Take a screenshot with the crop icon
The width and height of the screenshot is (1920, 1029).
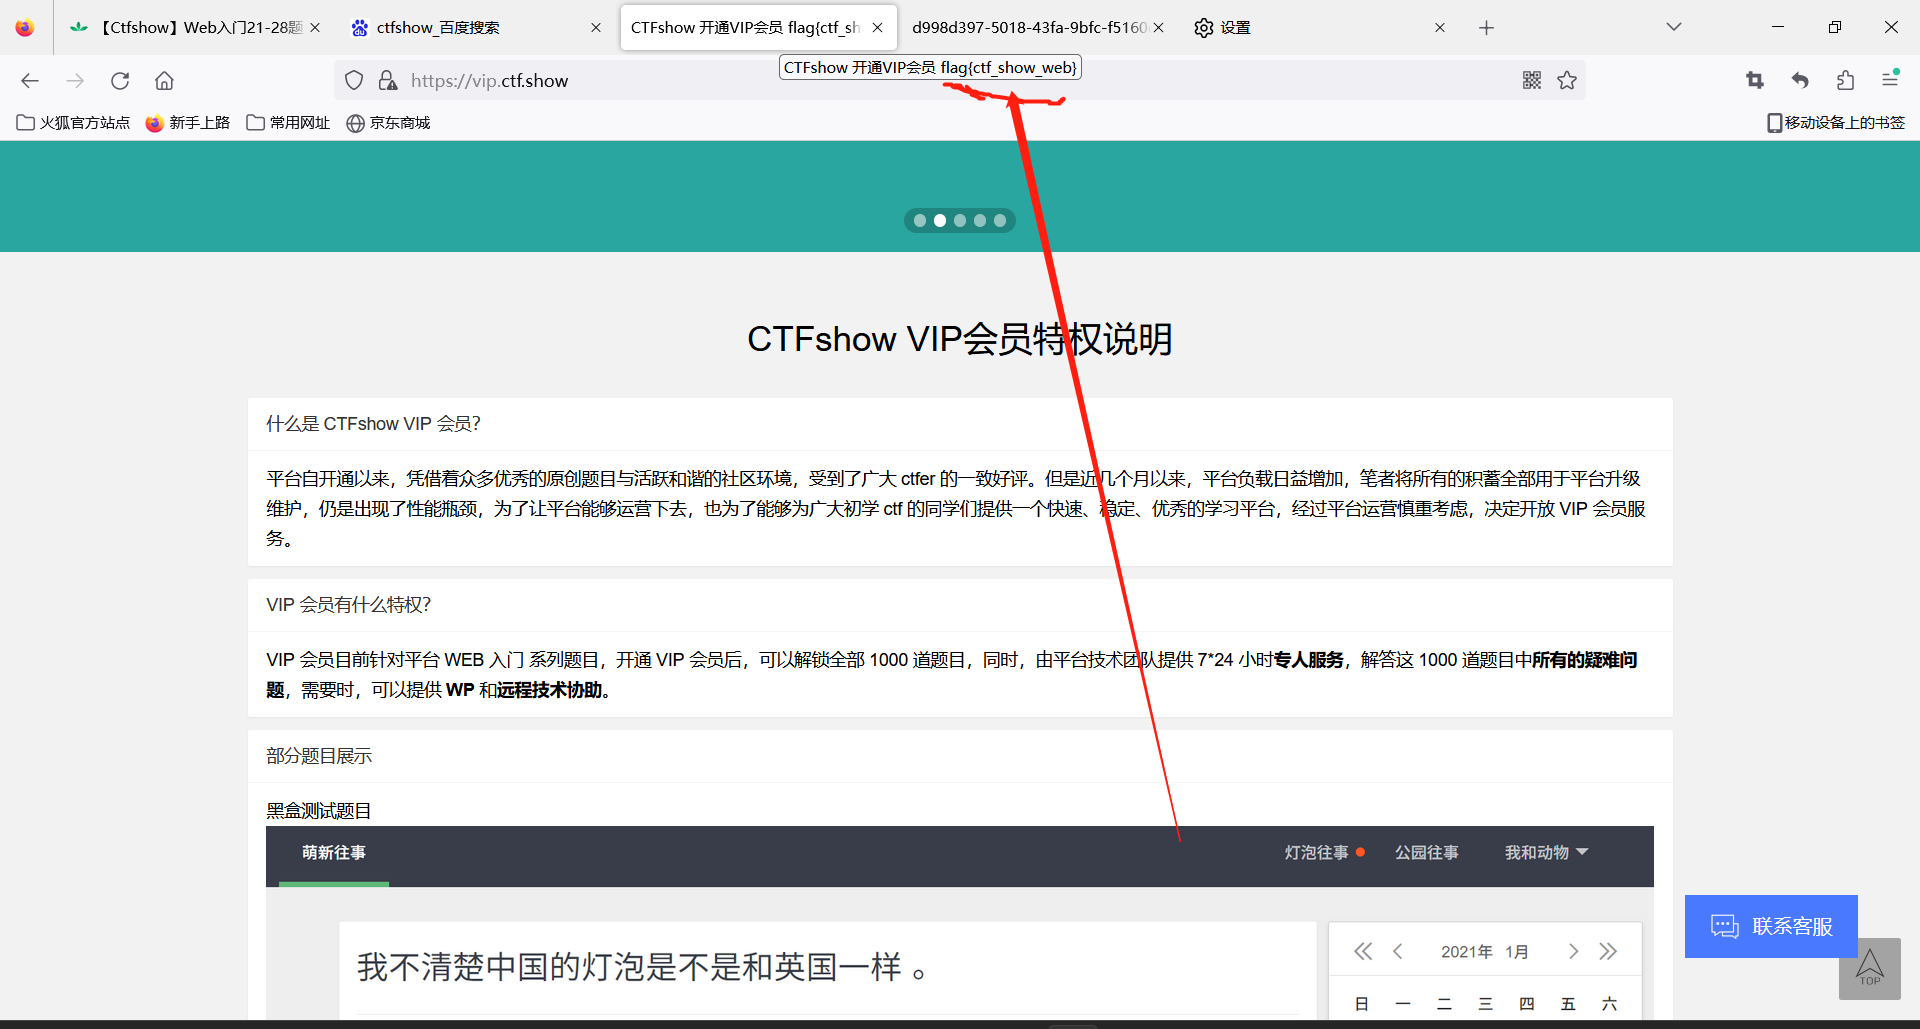pos(1755,80)
